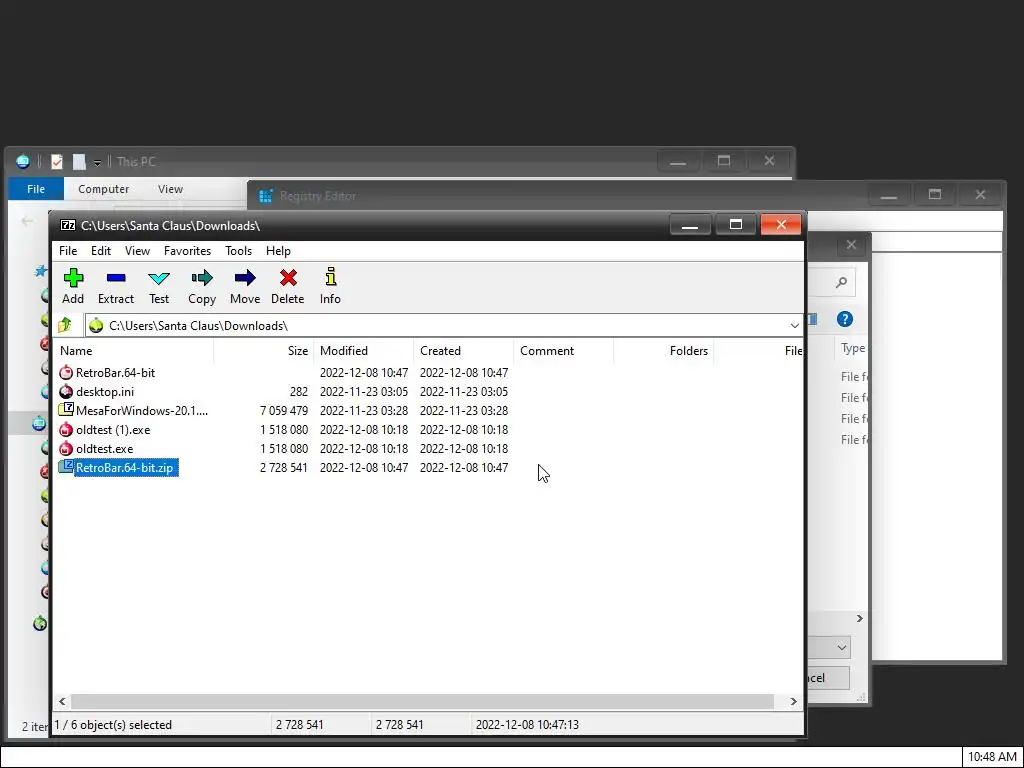The image size is (1024, 768).
Task: Switch to Computer tab in This PC
Action: pyautogui.click(x=103, y=189)
